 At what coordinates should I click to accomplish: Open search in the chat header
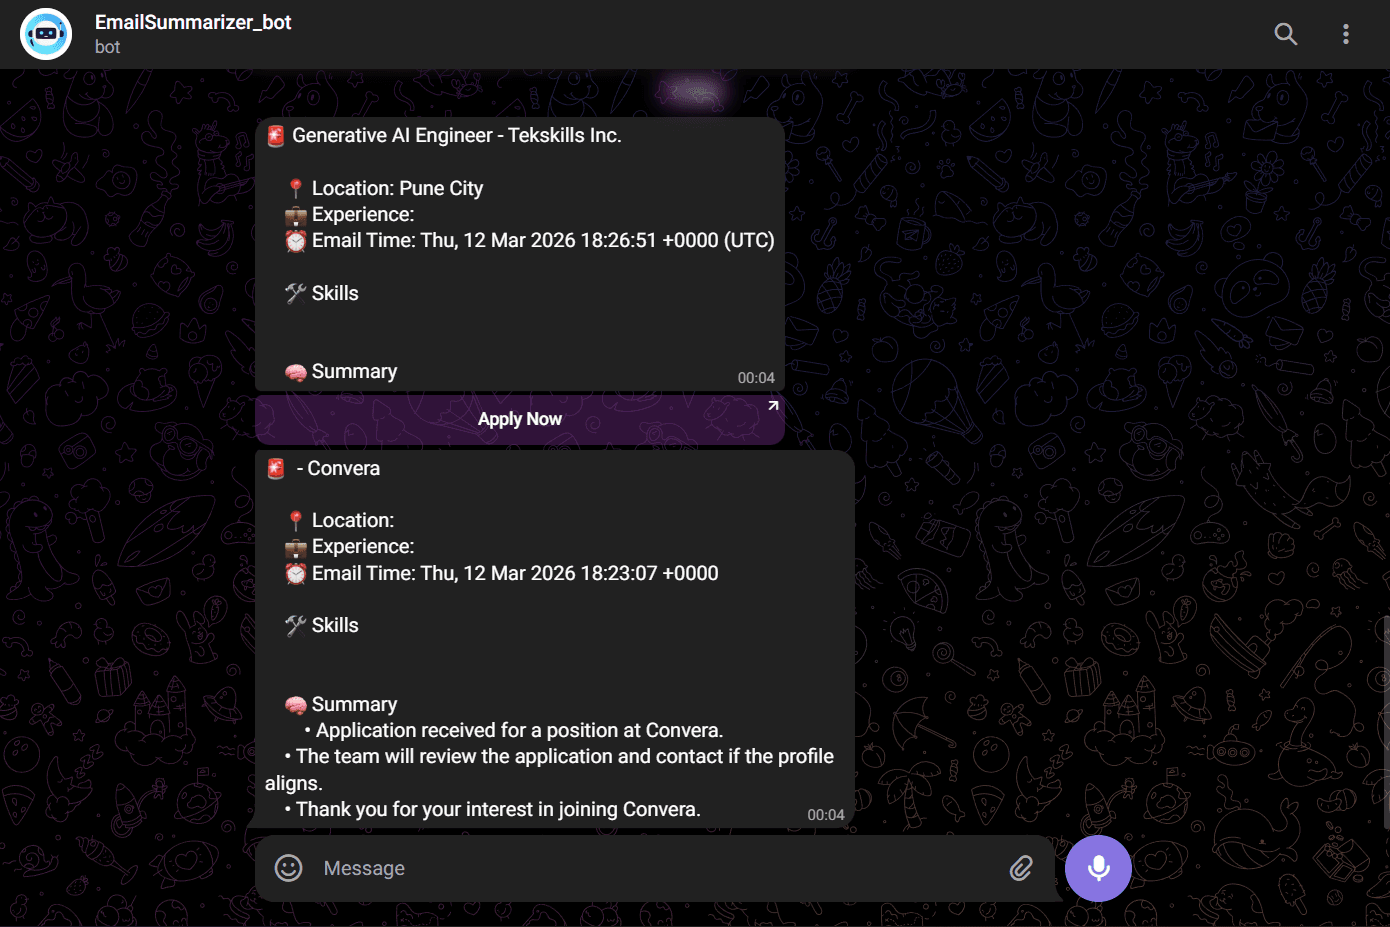click(1286, 34)
